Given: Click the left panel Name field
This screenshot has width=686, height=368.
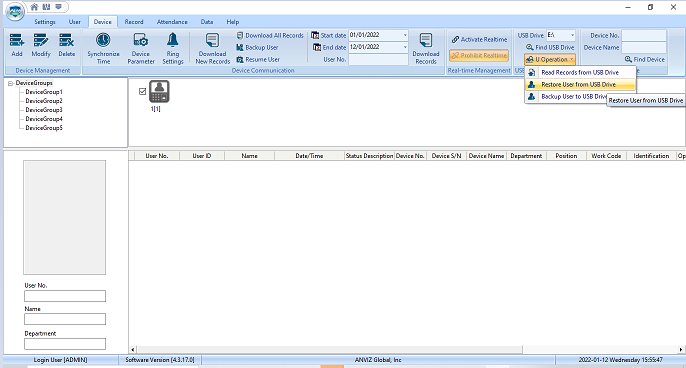Looking at the screenshot, I should 65,319.
